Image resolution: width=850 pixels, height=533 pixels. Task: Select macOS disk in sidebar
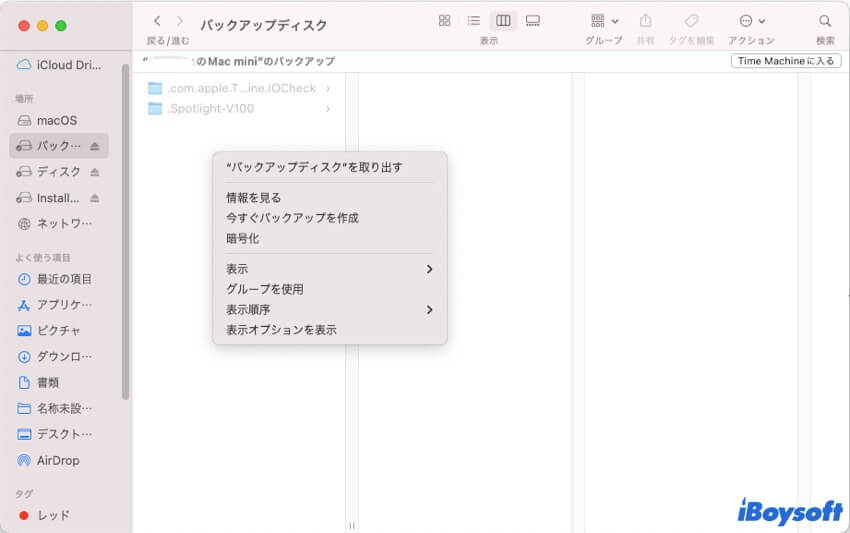48,120
